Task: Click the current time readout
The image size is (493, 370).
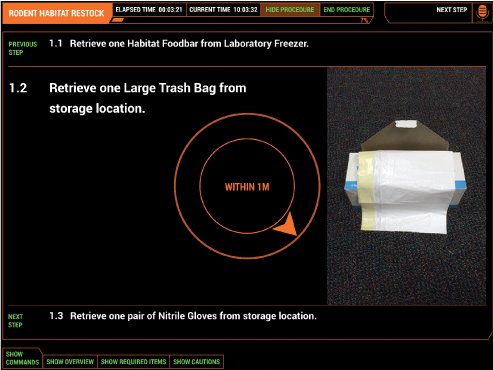Action: click(223, 10)
